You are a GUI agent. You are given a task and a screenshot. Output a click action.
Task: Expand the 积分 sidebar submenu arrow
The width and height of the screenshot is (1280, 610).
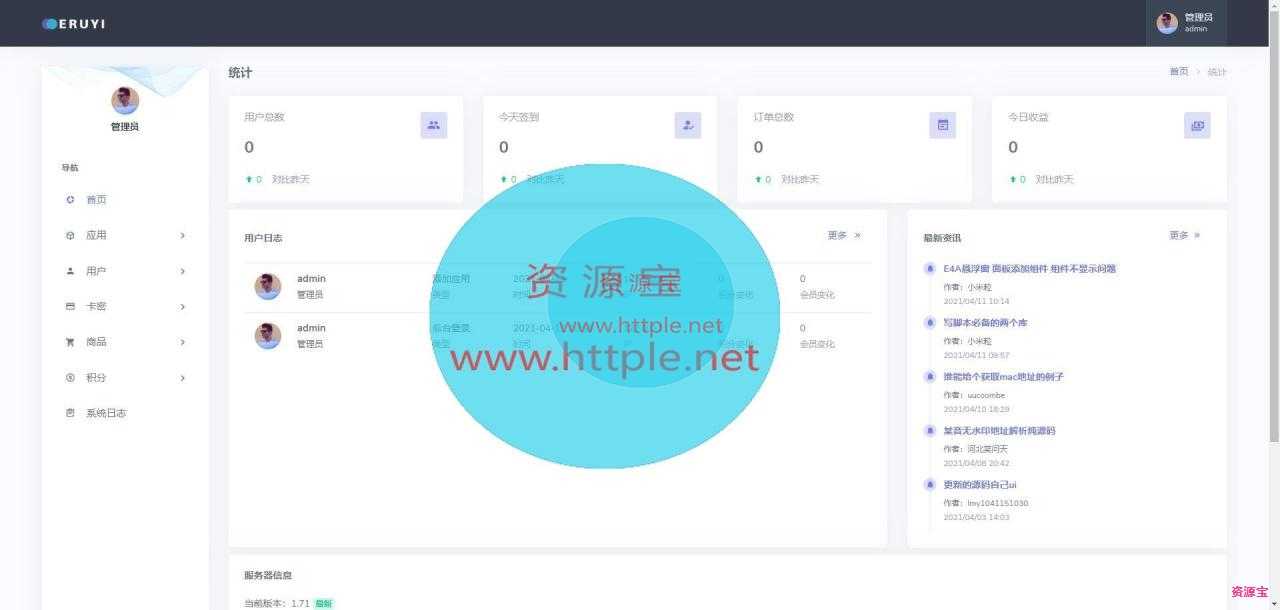(183, 378)
